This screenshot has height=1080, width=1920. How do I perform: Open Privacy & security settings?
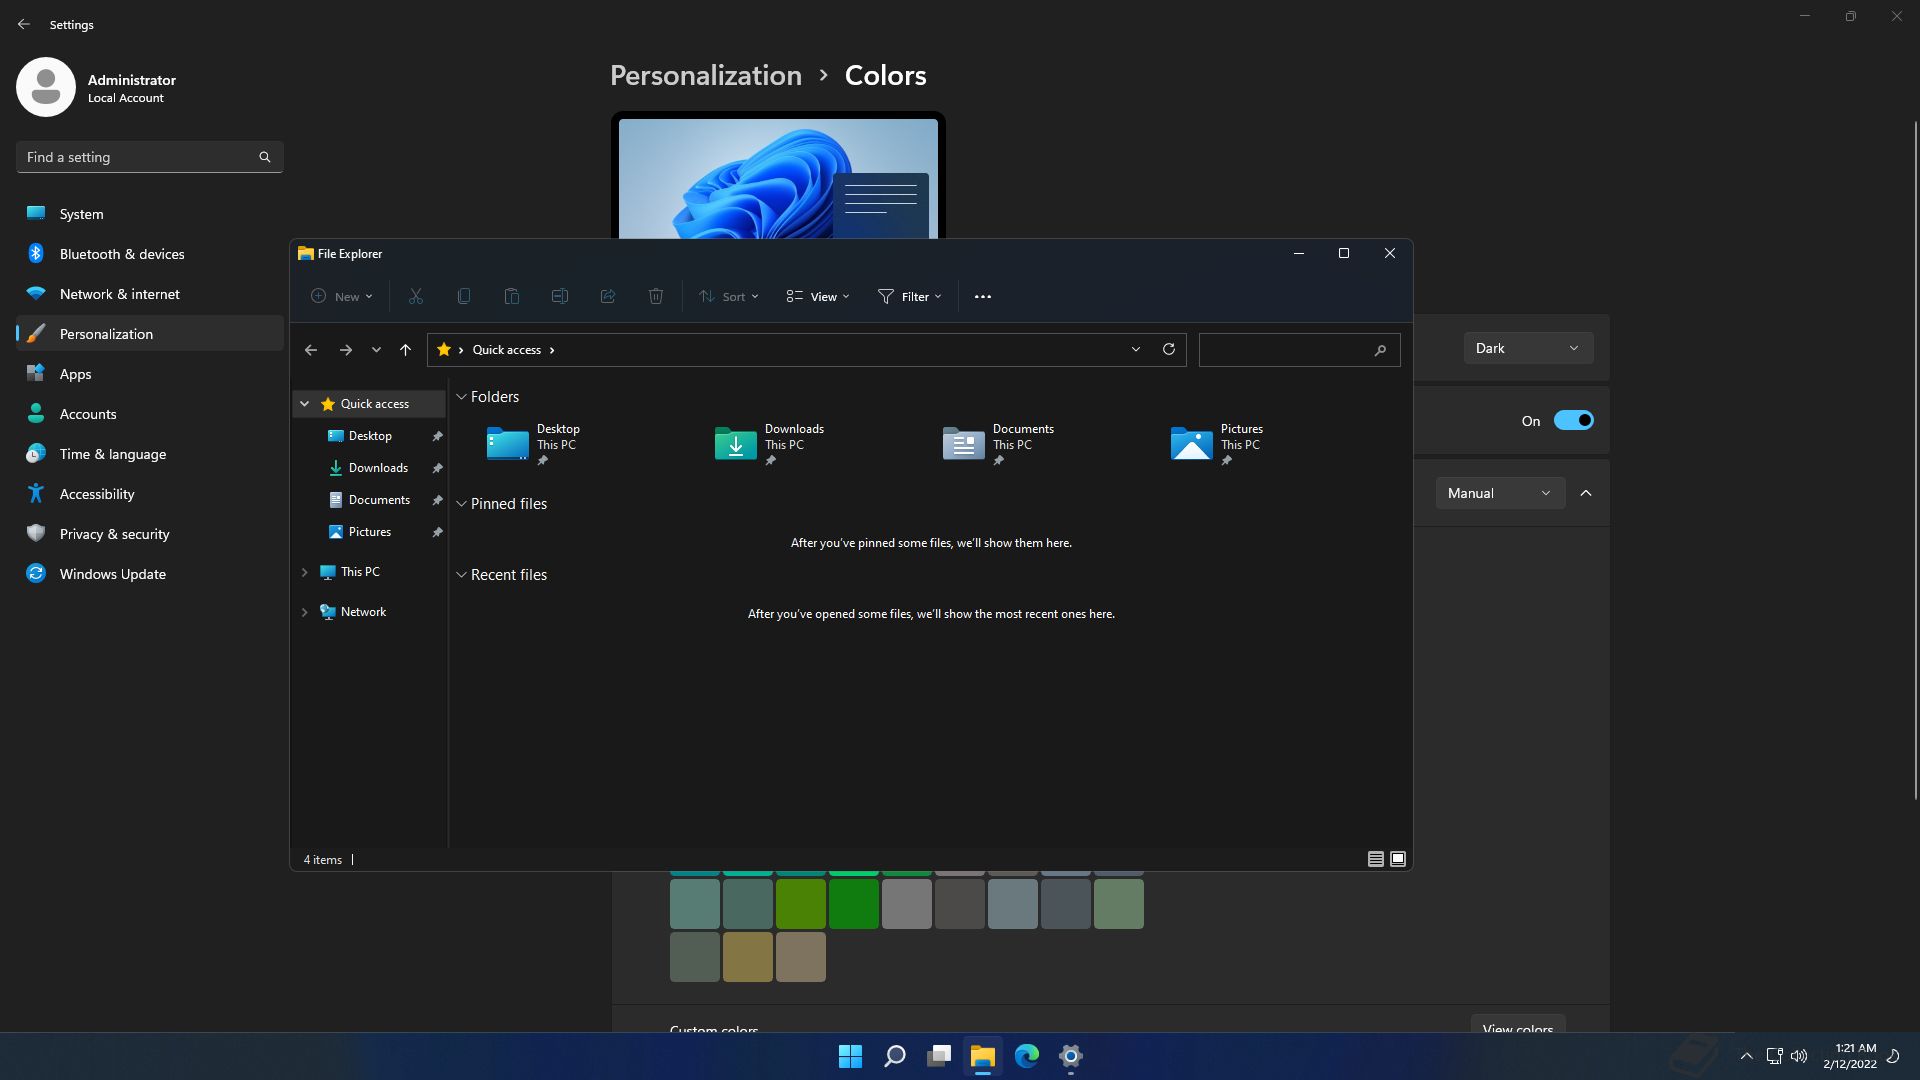150,534
